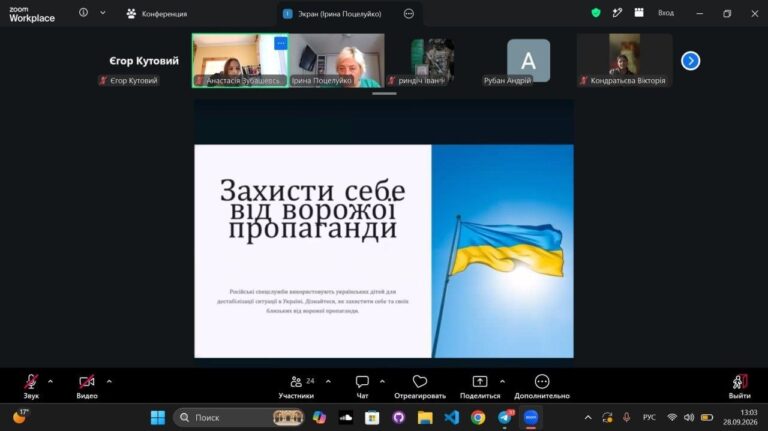Click the taskbar Поиск search field

[239, 418]
